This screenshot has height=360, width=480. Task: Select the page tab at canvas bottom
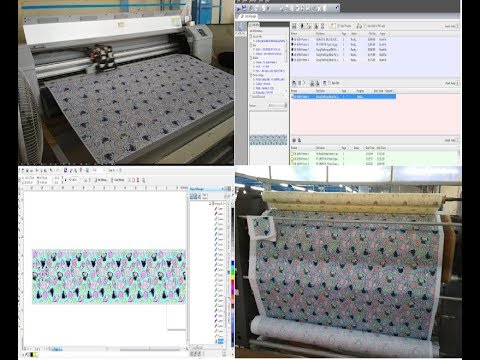click(x=56, y=349)
